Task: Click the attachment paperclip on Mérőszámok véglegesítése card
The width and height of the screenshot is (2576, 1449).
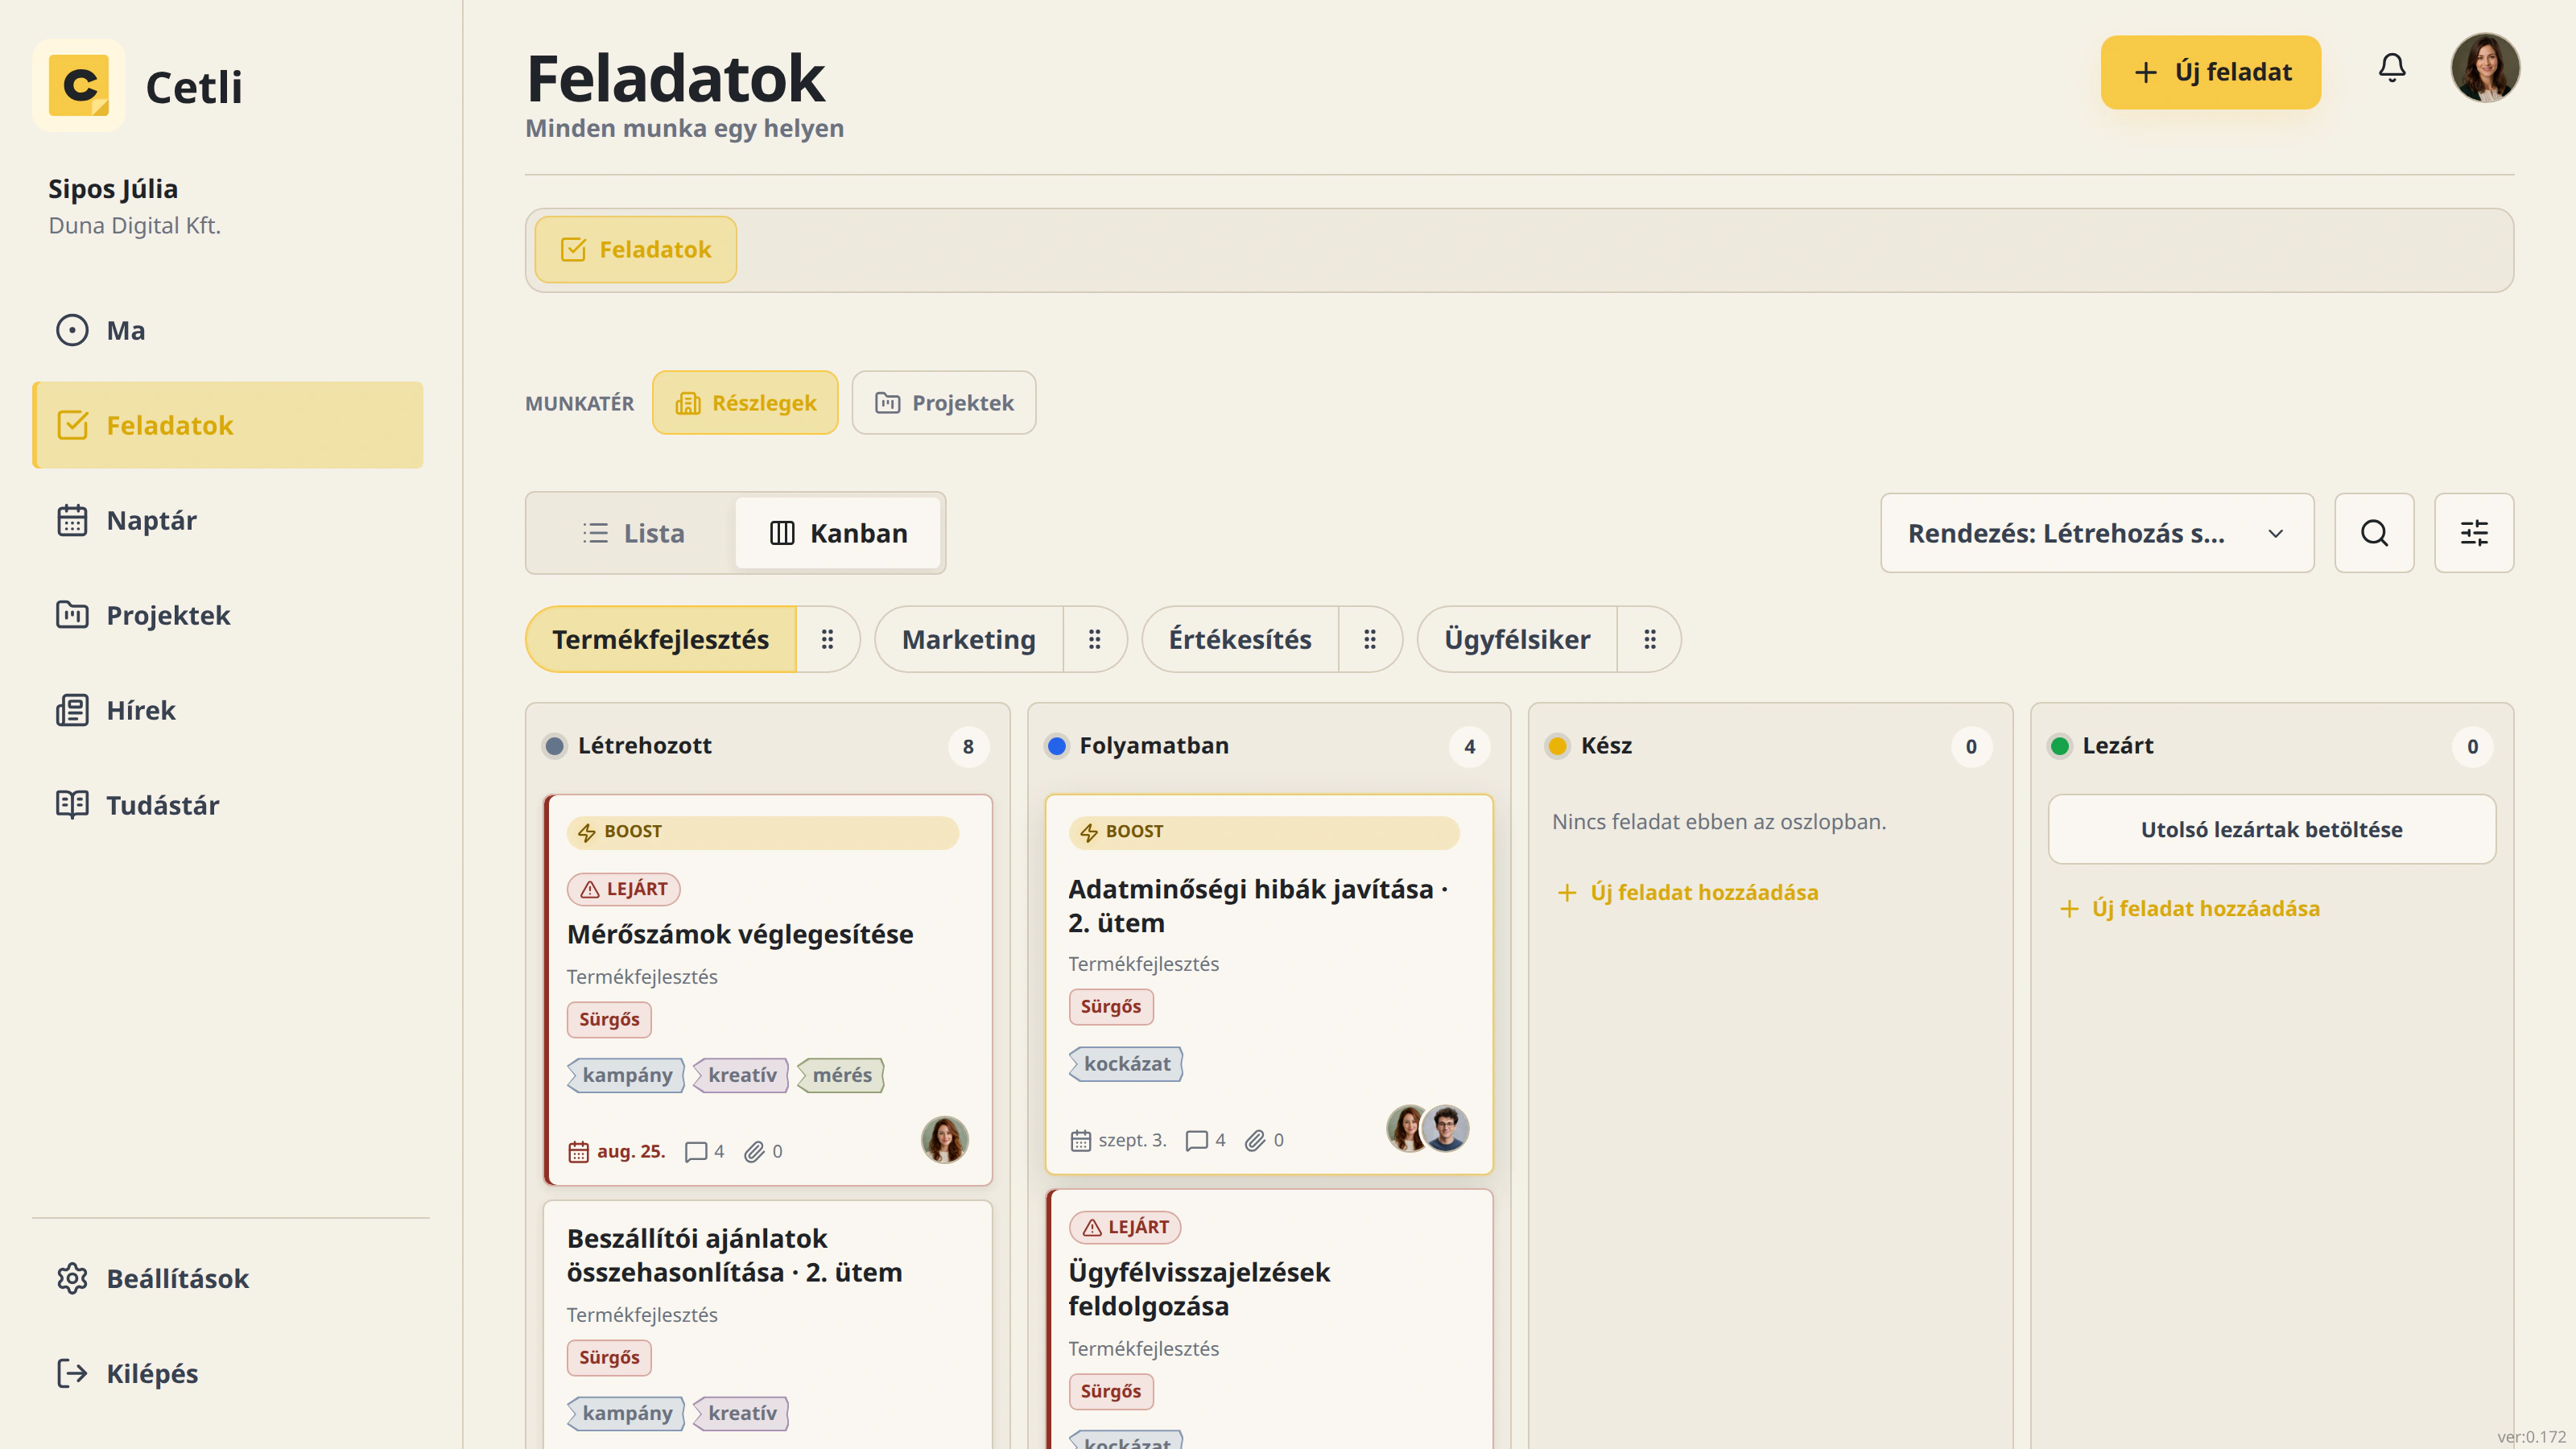Action: coord(754,1152)
